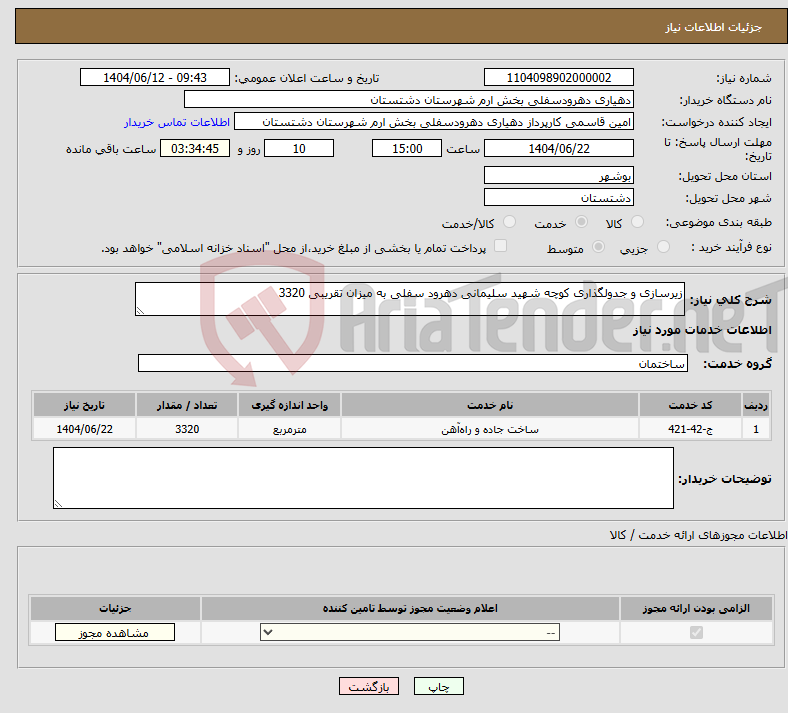
Task: Open the مشاهده مجوز button
Action: coord(114,633)
